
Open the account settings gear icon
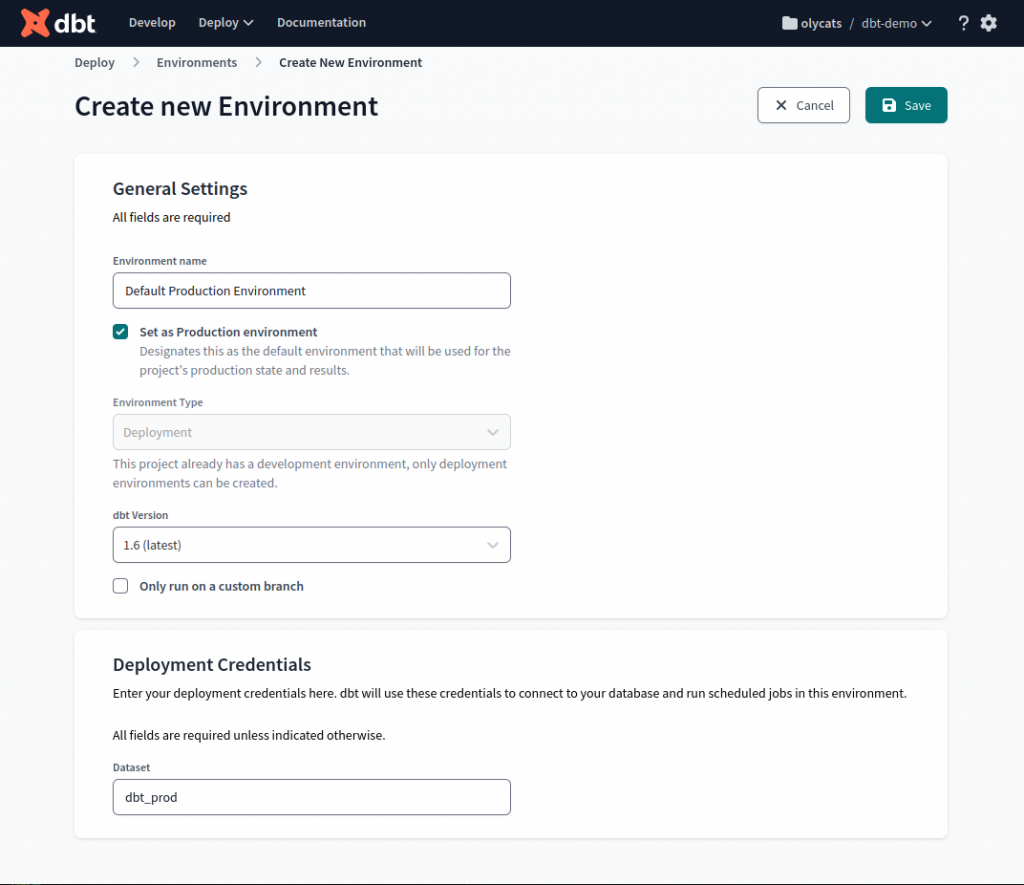(989, 23)
